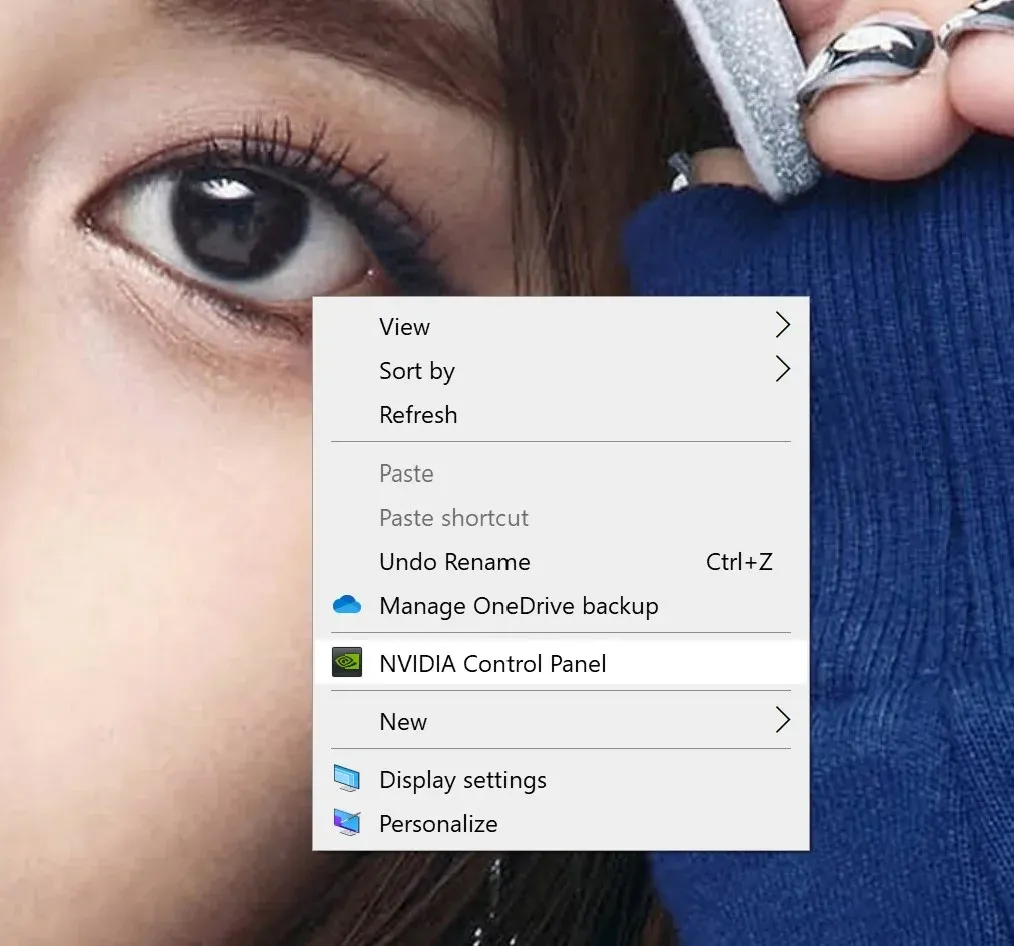This screenshot has width=1014, height=946.
Task: Click the Display settings monitor icon
Action: (x=346, y=779)
